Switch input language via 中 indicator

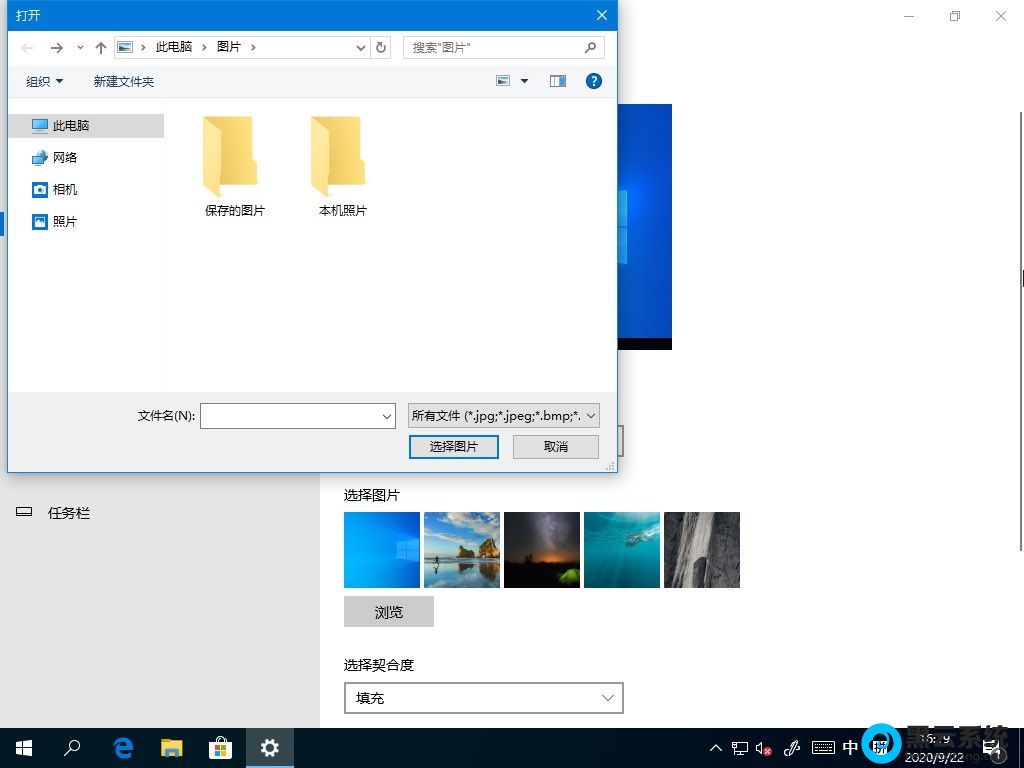(x=851, y=747)
